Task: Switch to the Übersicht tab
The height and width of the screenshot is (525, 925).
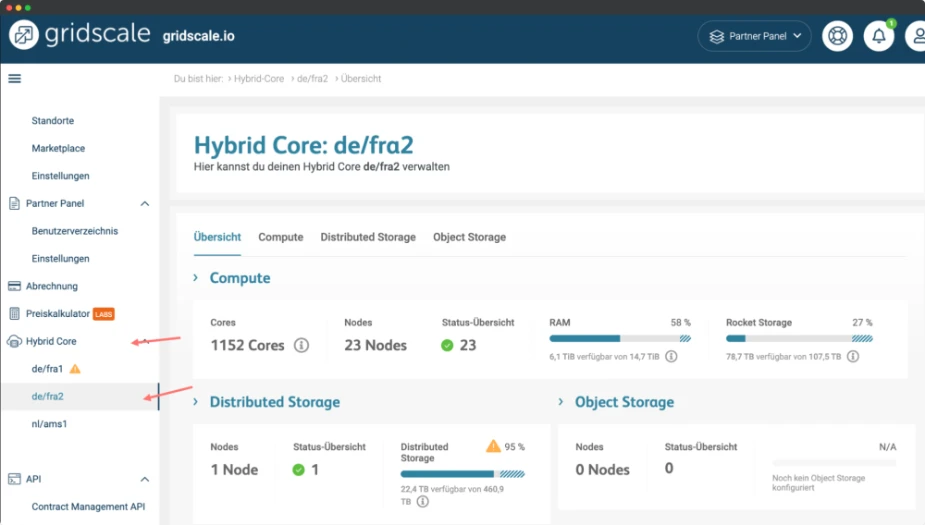Action: [x=217, y=237]
